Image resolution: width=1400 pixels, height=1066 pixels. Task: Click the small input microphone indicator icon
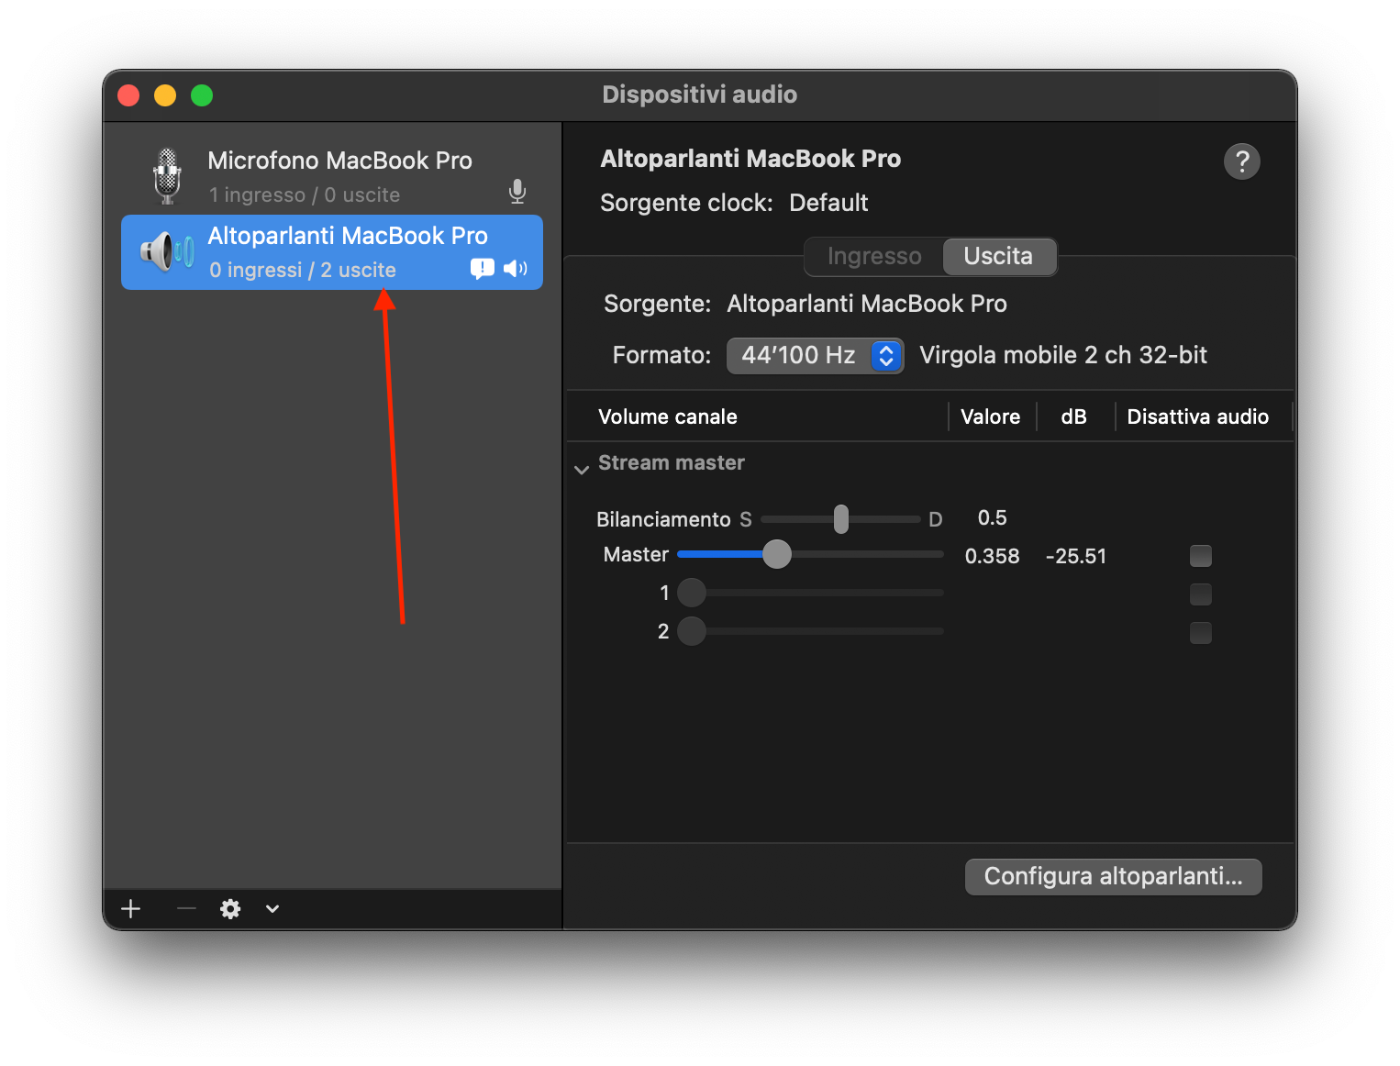[x=517, y=191]
